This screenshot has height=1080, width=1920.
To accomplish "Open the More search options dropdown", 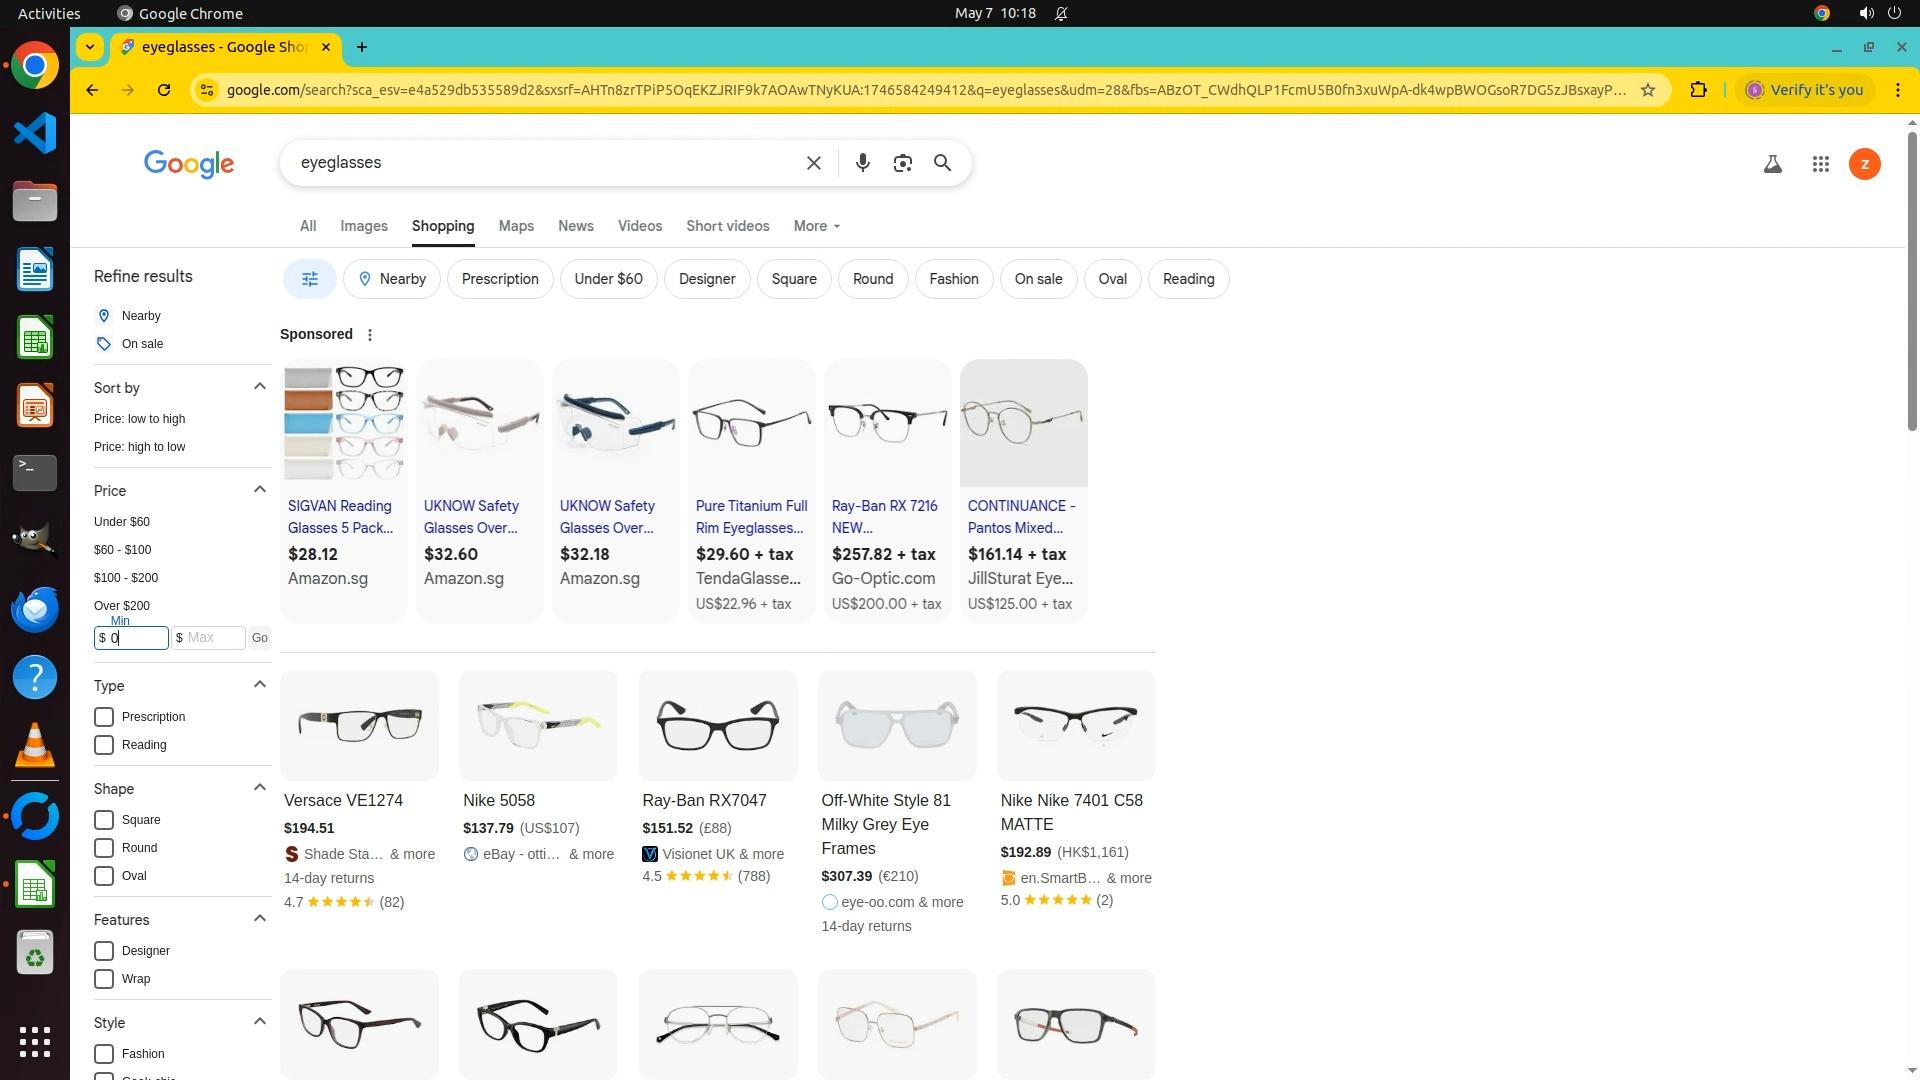I will pyautogui.click(x=817, y=226).
